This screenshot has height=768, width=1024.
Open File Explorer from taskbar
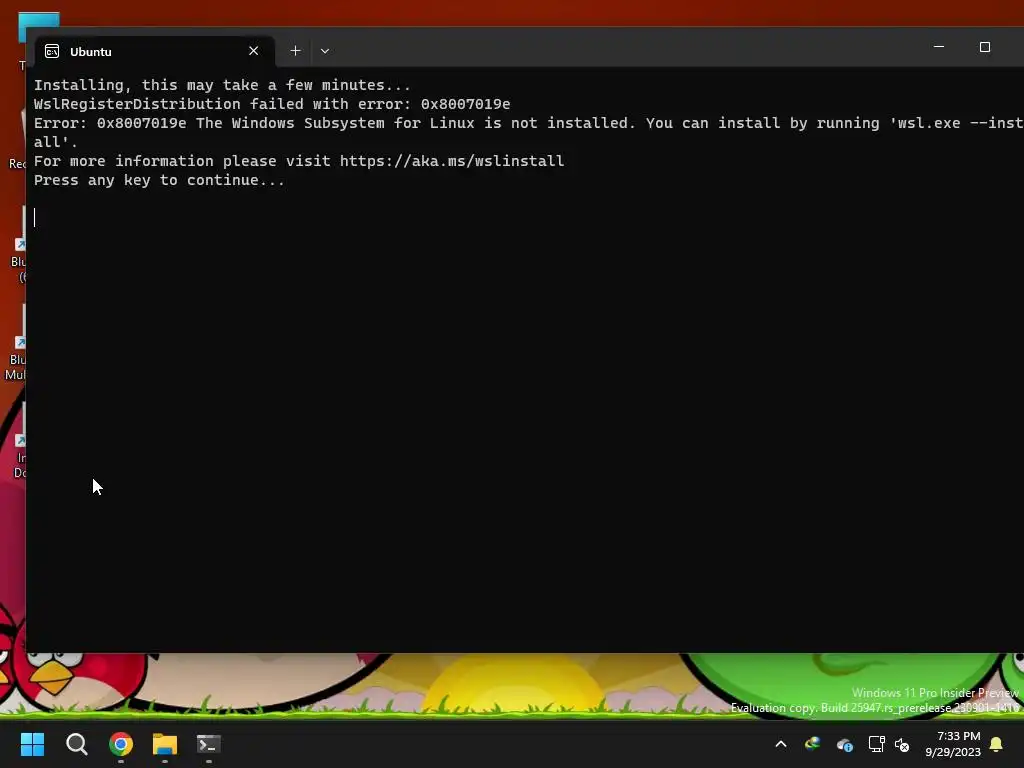(165, 744)
